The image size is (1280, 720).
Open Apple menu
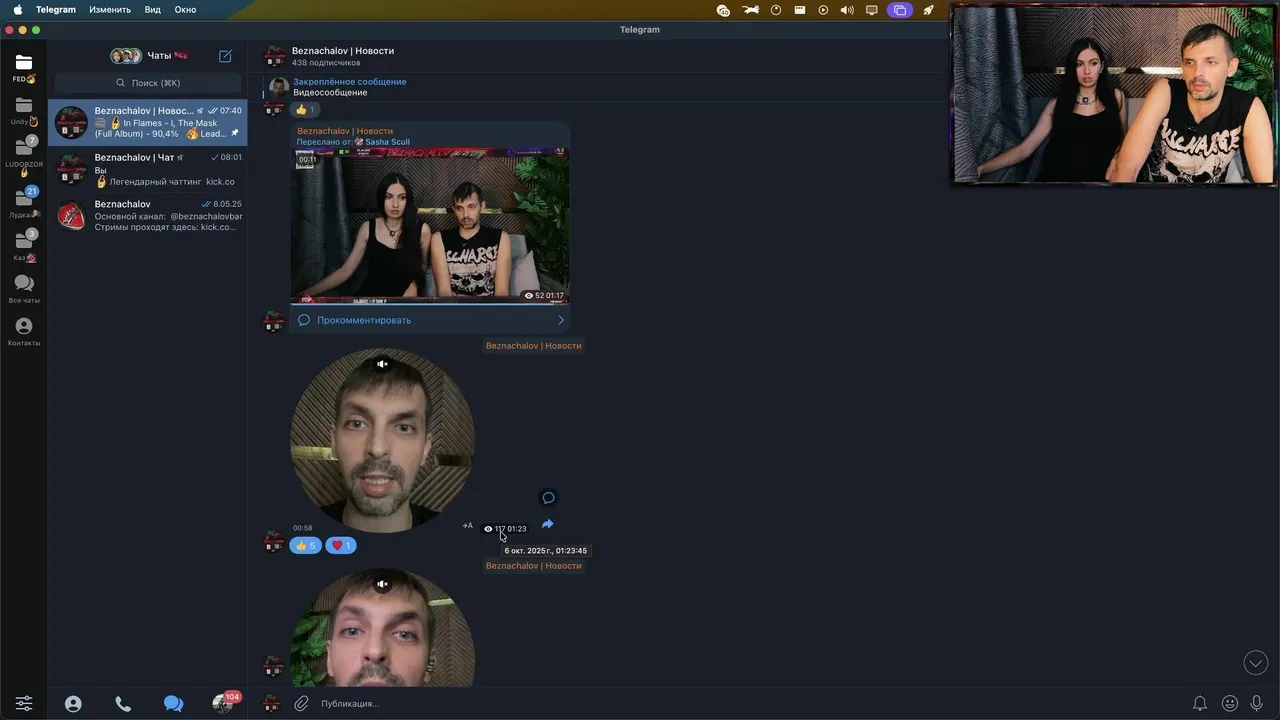coord(17,9)
